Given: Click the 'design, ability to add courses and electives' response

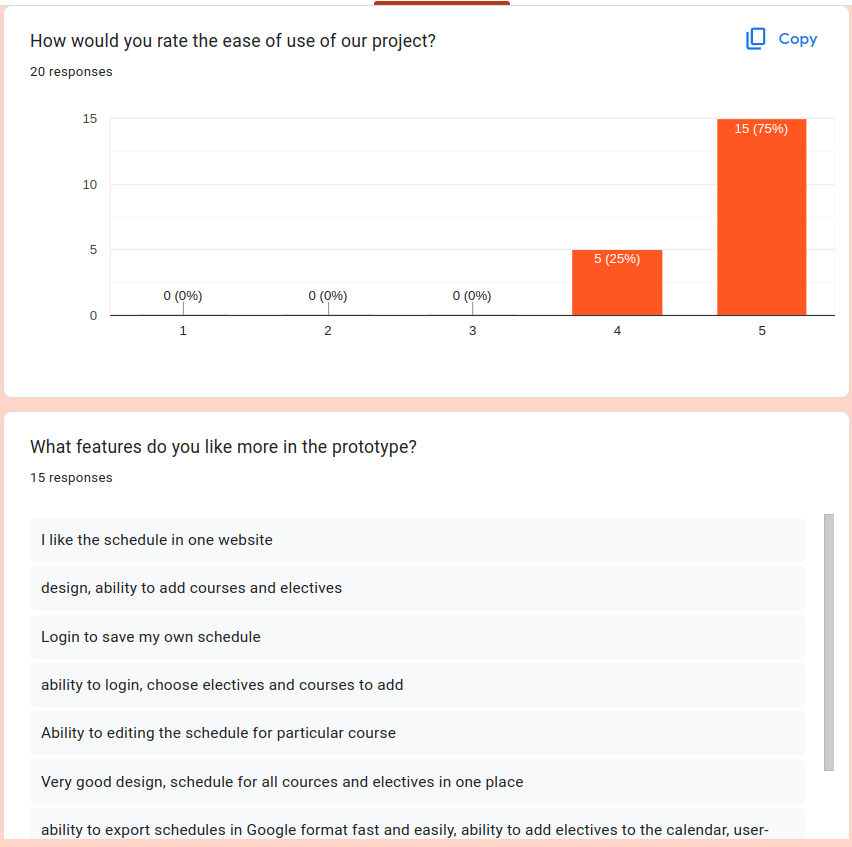Looking at the screenshot, I should [191, 588].
